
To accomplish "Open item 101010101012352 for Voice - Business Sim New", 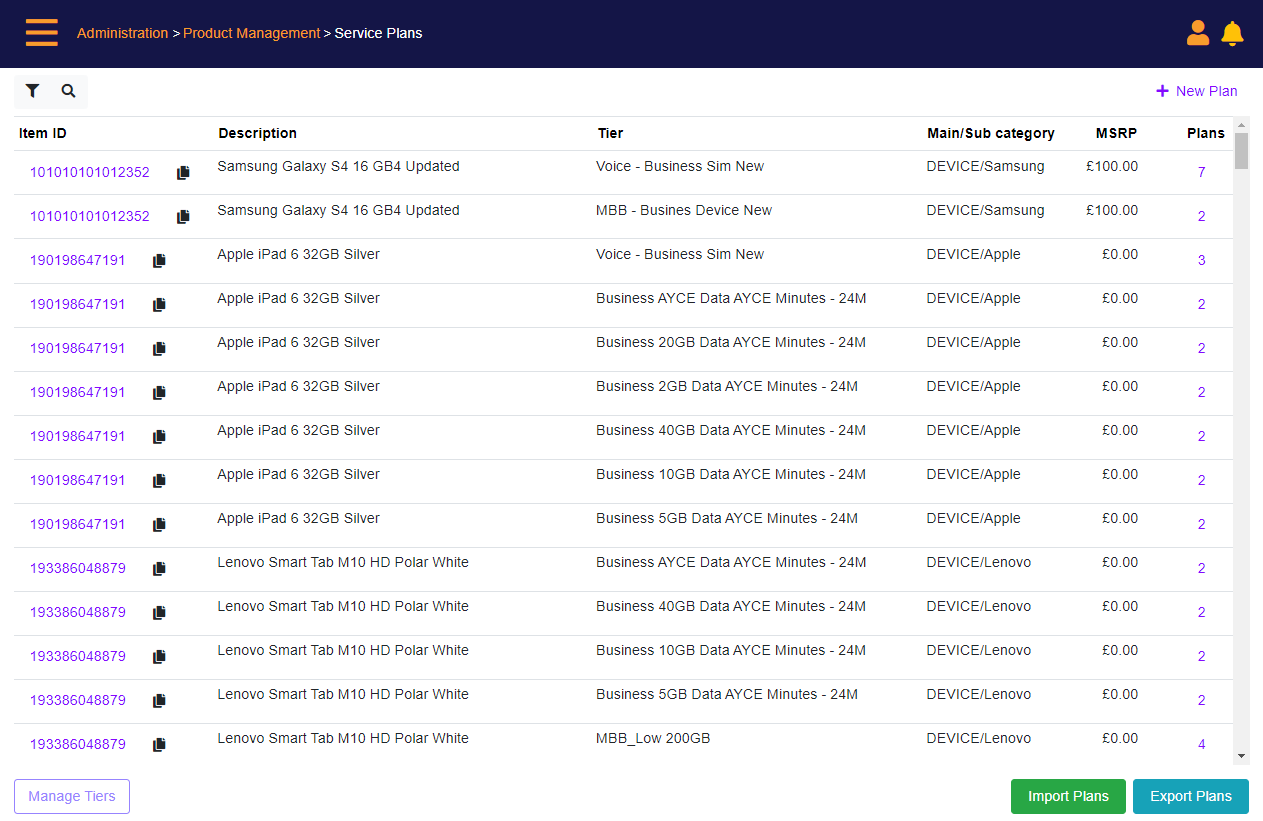I will [90, 173].
